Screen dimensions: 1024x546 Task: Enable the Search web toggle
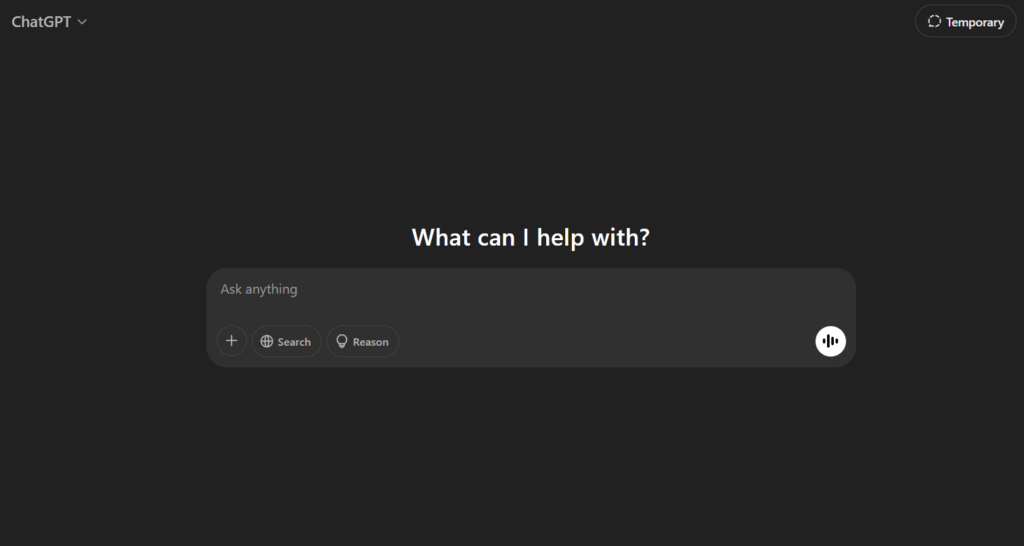click(x=286, y=342)
